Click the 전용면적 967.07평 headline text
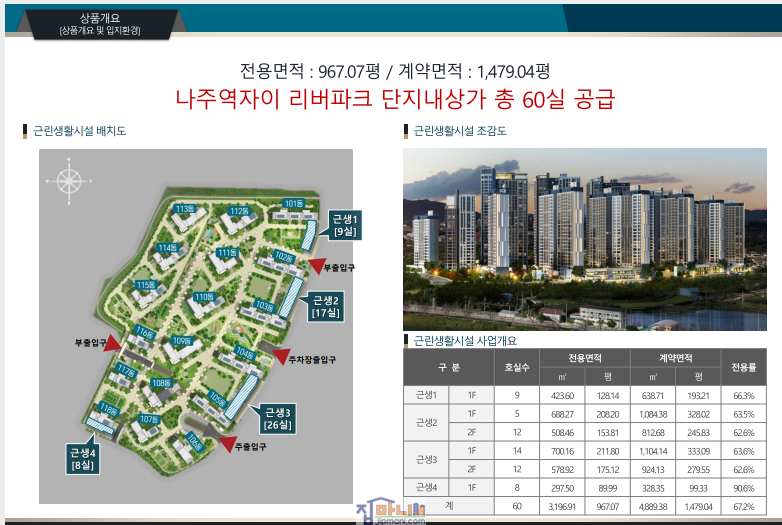Viewport: 782px width, 525px height. pos(310,71)
